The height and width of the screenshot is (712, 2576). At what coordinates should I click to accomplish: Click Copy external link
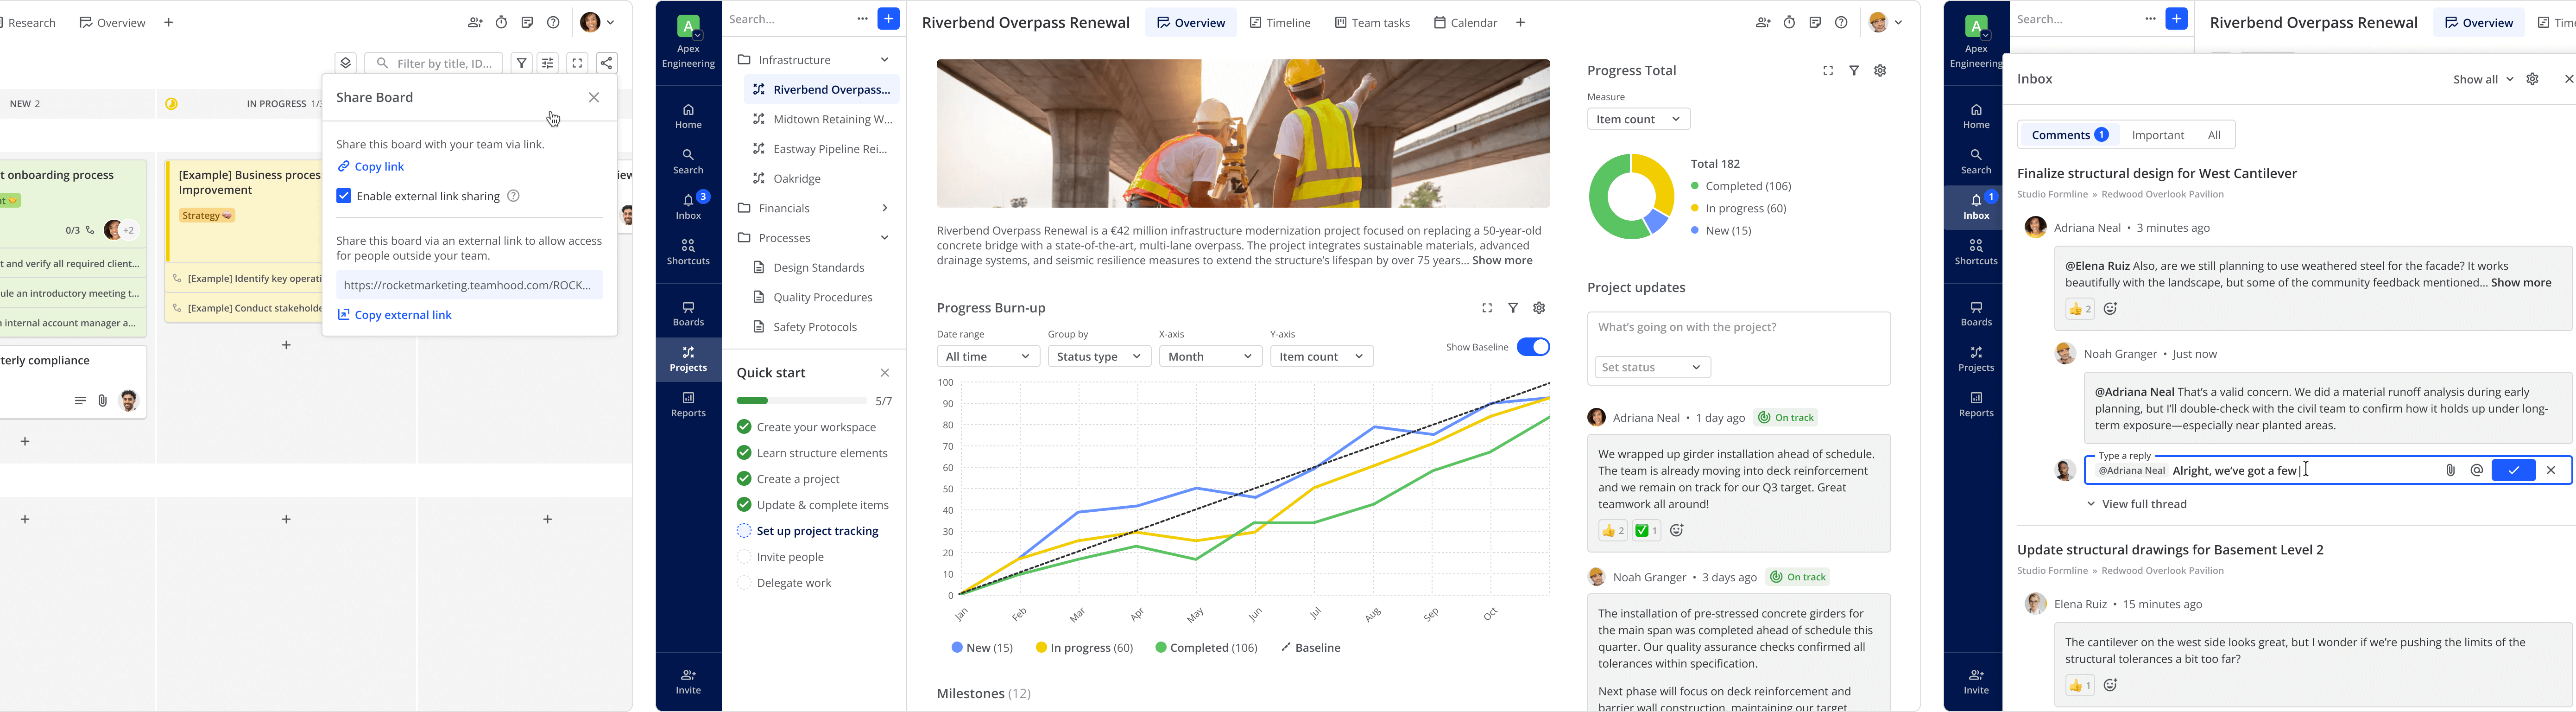[x=395, y=315]
